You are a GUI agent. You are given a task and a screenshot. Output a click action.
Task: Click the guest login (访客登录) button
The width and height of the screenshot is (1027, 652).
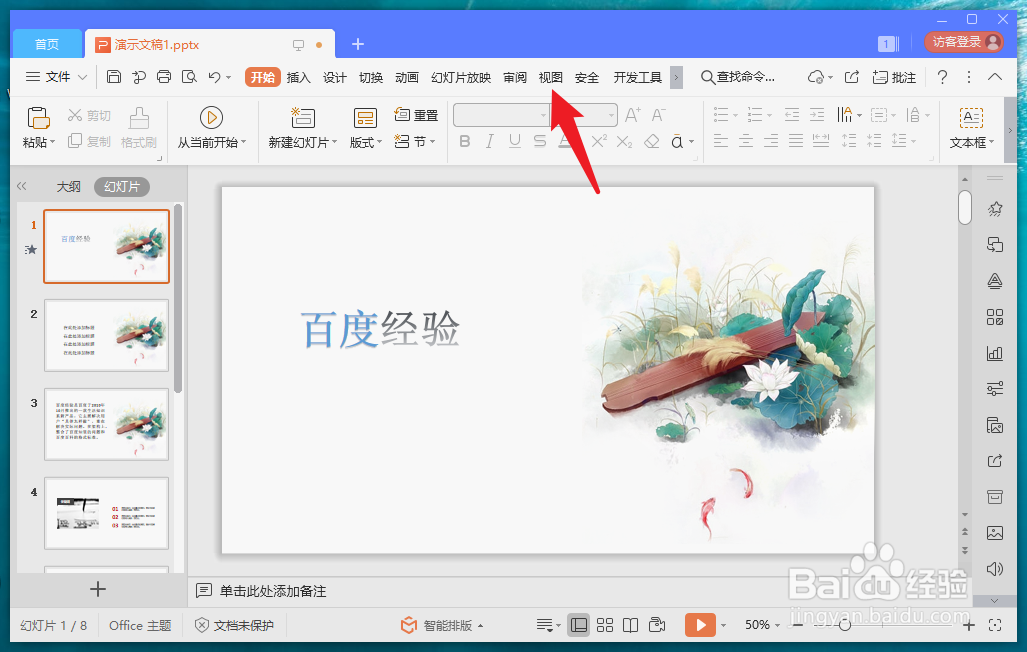963,43
